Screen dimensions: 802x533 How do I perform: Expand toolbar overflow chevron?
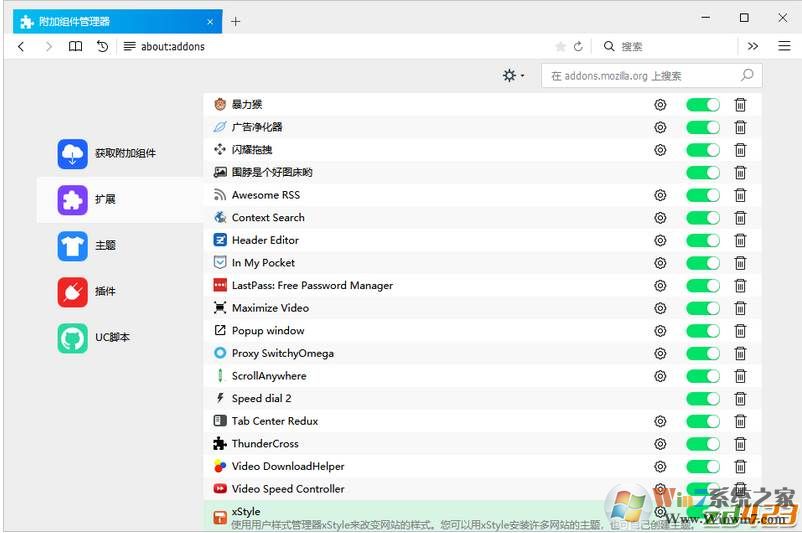752,46
